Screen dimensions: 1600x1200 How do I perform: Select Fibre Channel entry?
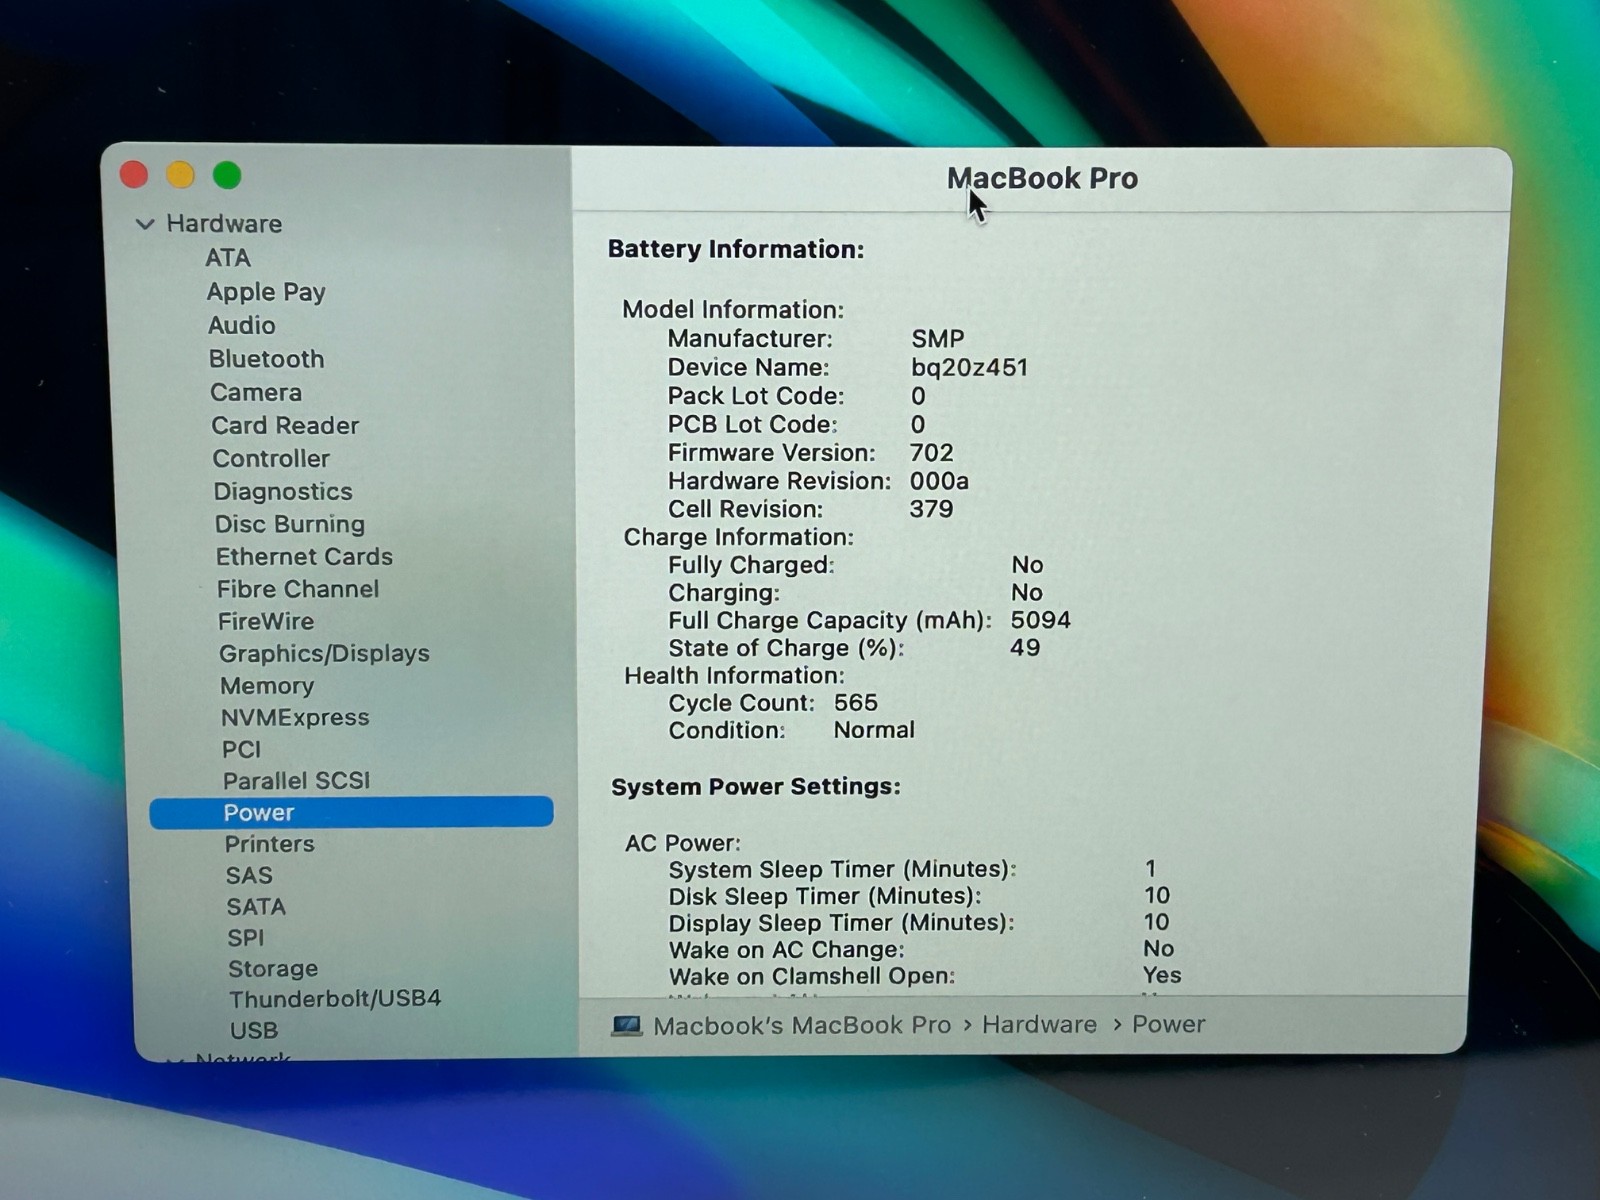298,589
